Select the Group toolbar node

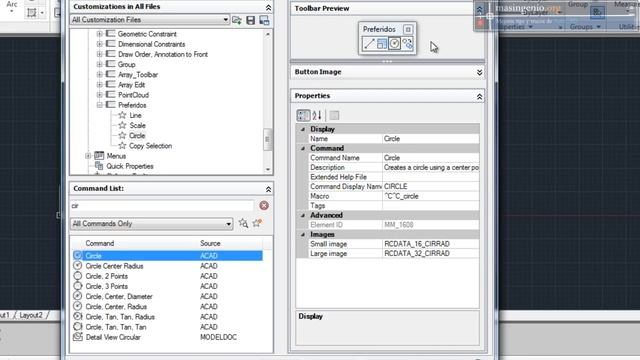pos(127,64)
